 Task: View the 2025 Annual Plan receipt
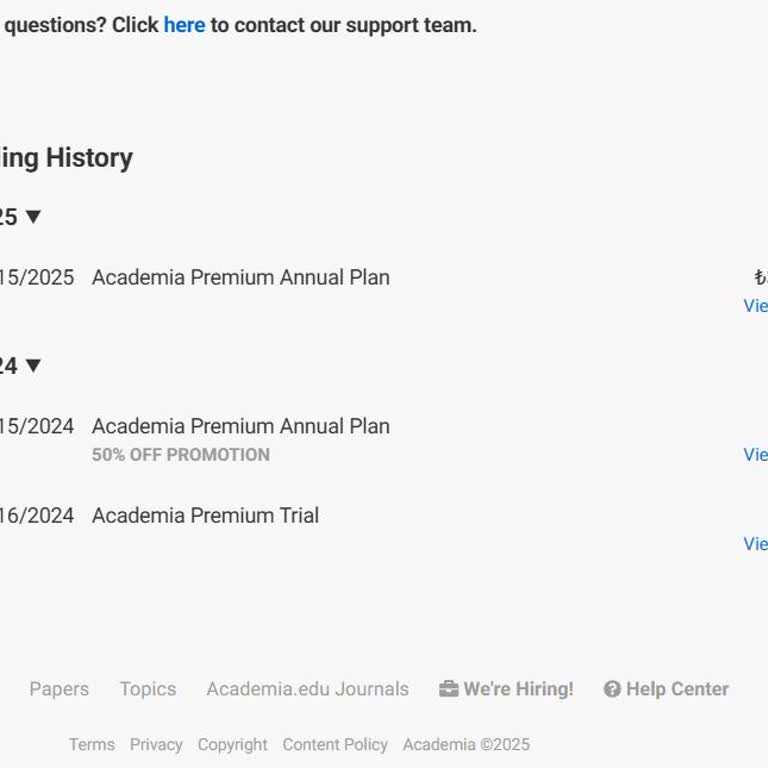(756, 305)
